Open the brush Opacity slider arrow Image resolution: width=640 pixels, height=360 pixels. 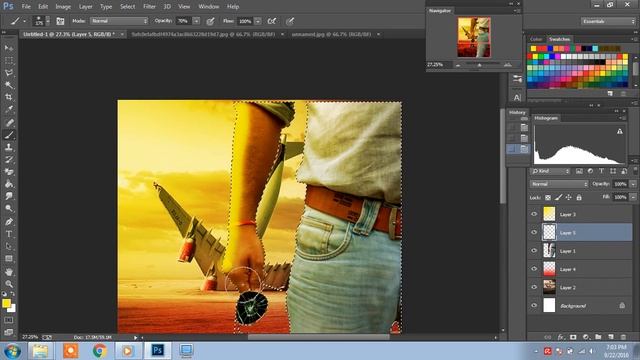click(196, 21)
